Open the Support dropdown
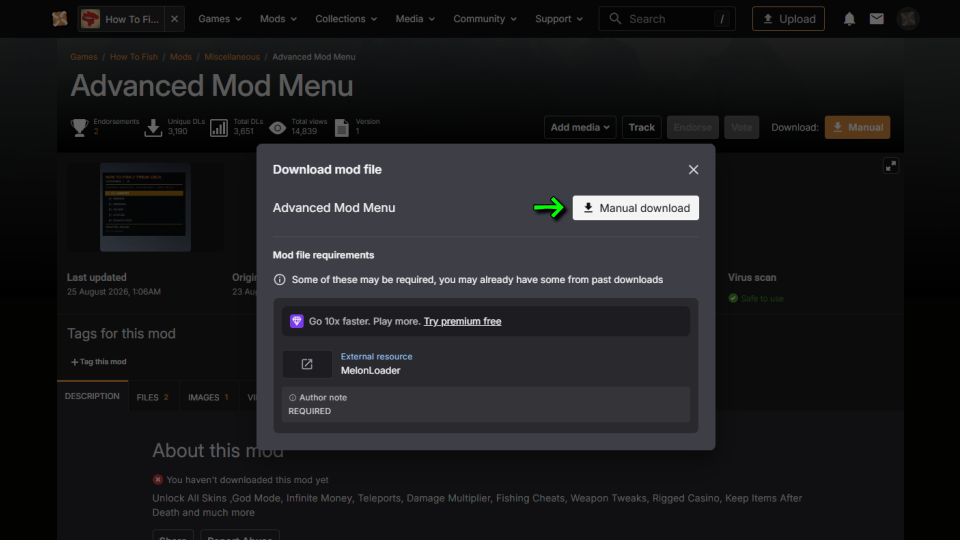 [x=558, y=19]
